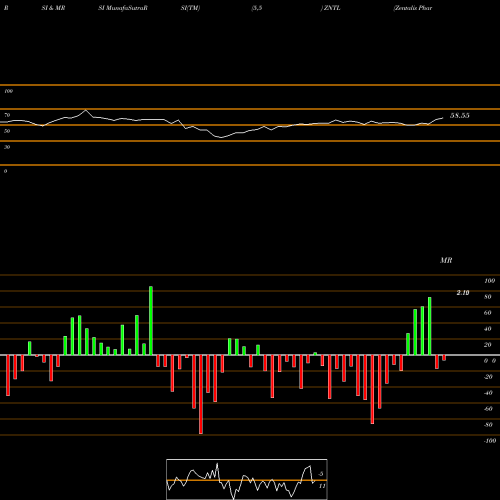Click the SI & MR header label

53,8
